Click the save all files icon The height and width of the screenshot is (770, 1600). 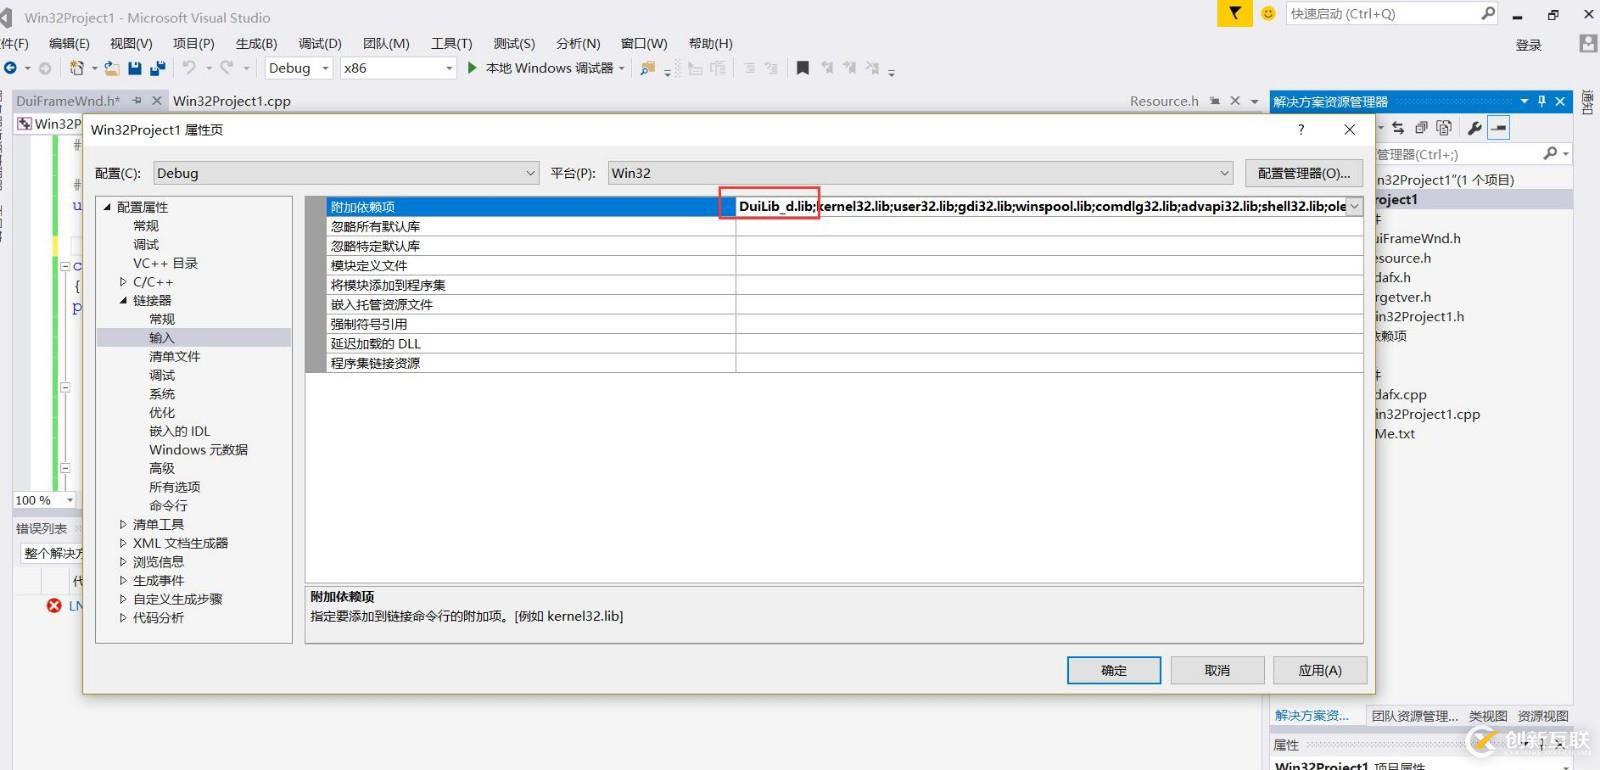158,68
